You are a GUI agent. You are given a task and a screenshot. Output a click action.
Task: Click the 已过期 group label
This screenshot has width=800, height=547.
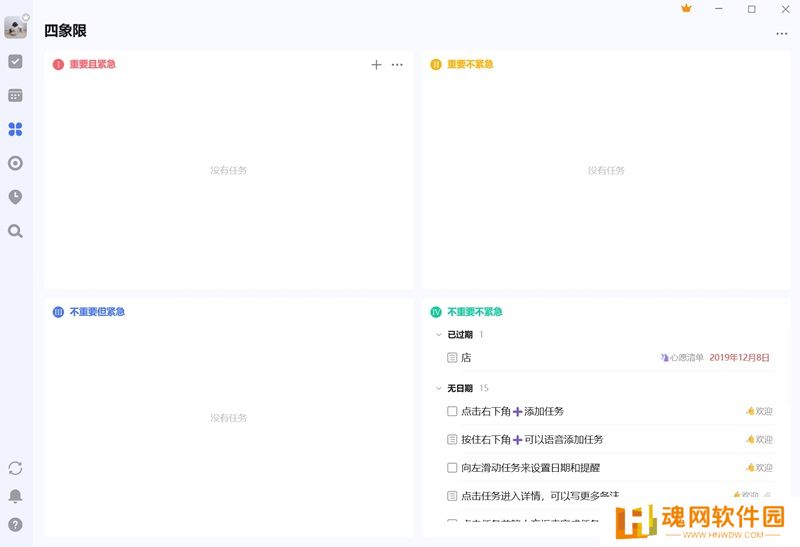(x=460, y=335)
